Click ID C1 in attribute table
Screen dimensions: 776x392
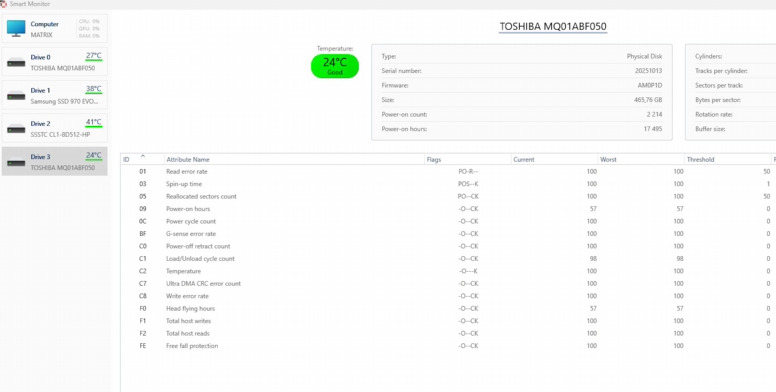click(x=143, y=258)
